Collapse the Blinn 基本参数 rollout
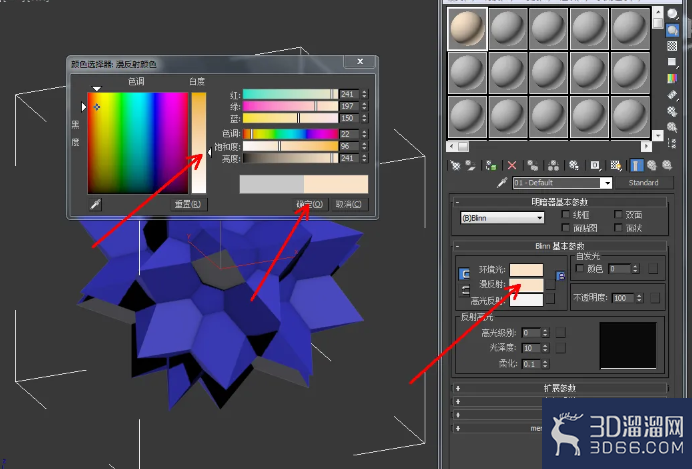 560,246
